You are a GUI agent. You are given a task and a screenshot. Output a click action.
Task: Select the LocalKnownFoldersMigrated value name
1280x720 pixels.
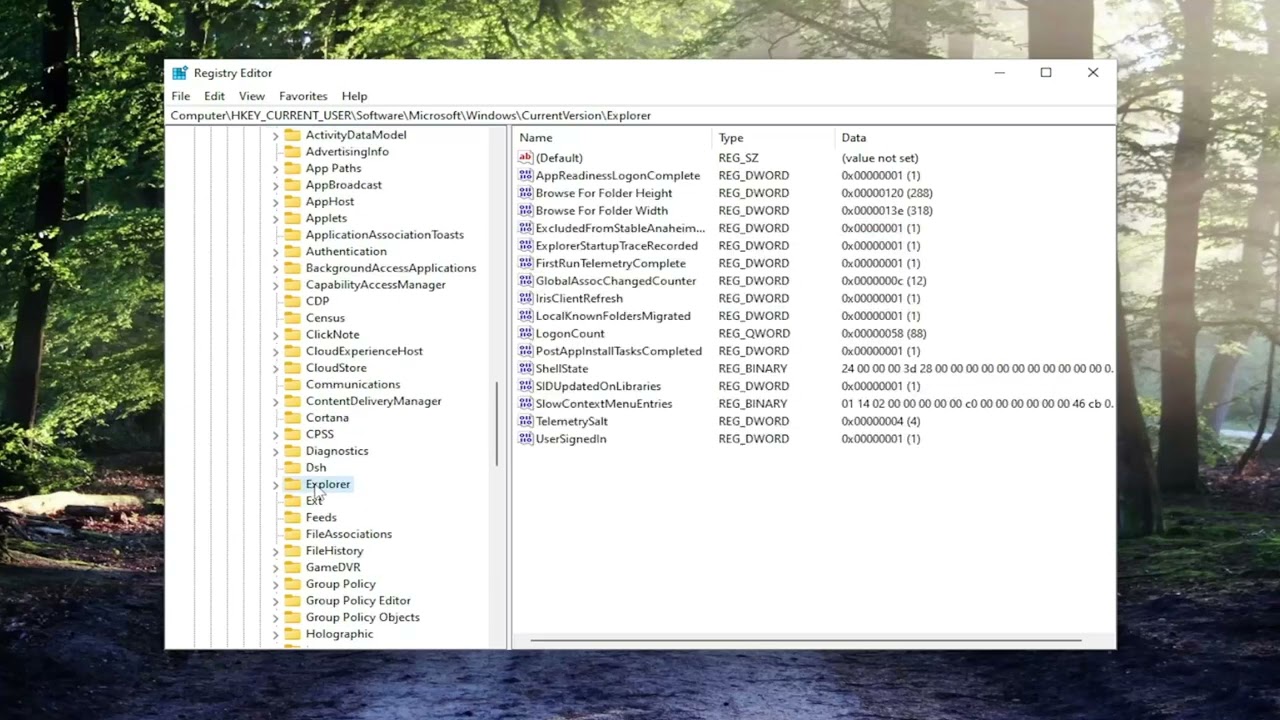click(x=613, y=316)
